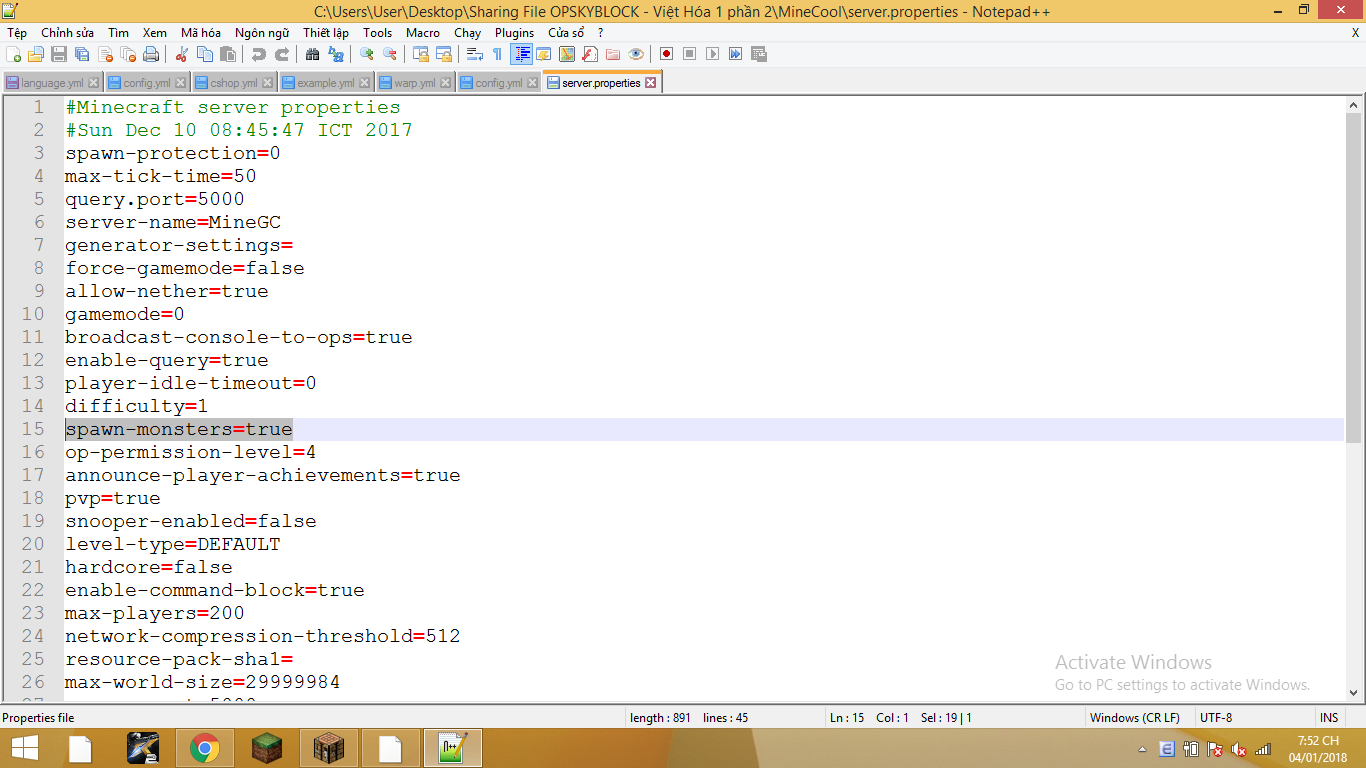Stop macro recording with the square icon
The width and height of the screenshot is (1366, 768).
click(689, 54)
